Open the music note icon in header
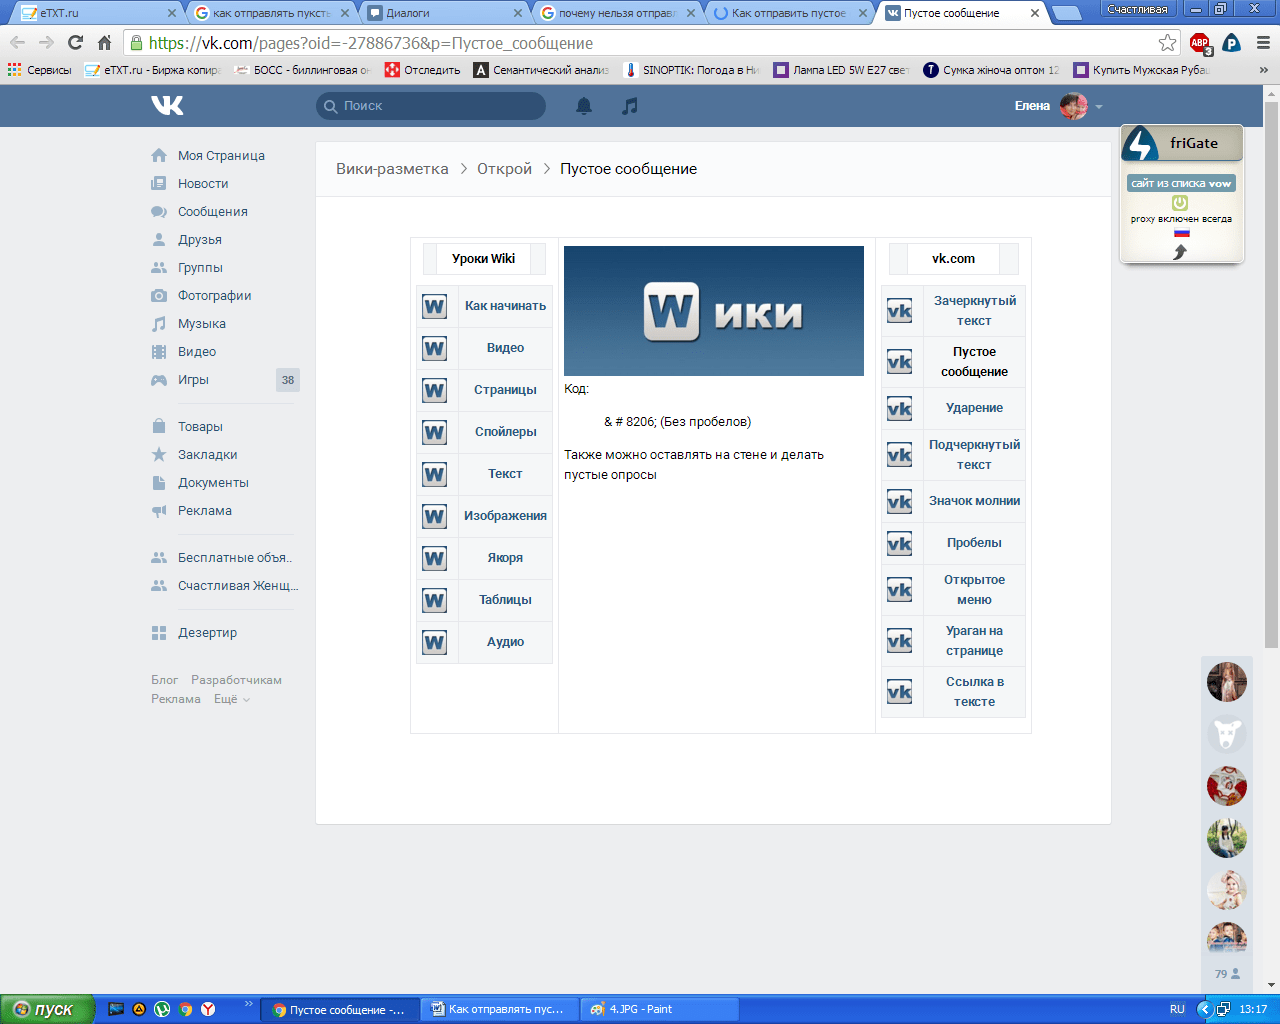 [629, 106]
